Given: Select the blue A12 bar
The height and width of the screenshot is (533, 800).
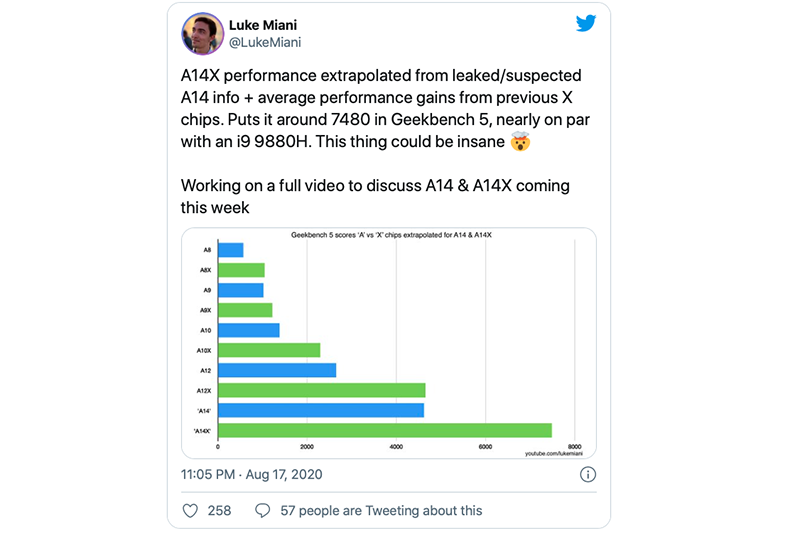Looking at the screenshot, I should point(277,370).
